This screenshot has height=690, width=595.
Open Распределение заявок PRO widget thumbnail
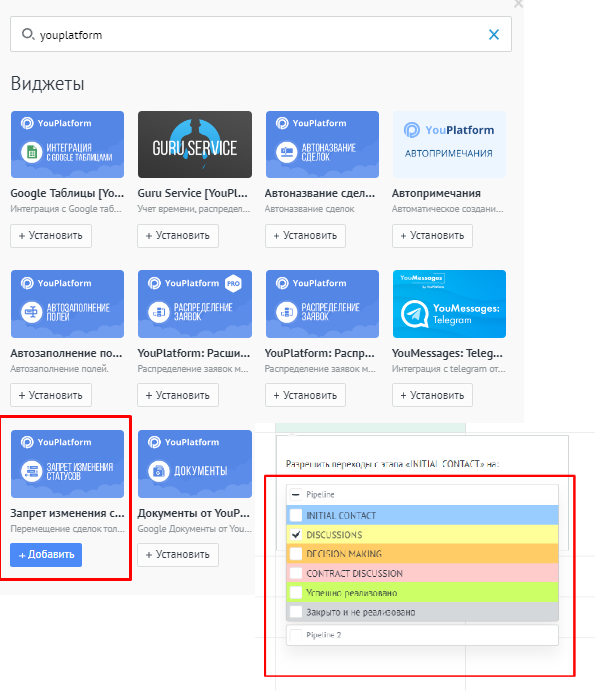pos(195,304)
